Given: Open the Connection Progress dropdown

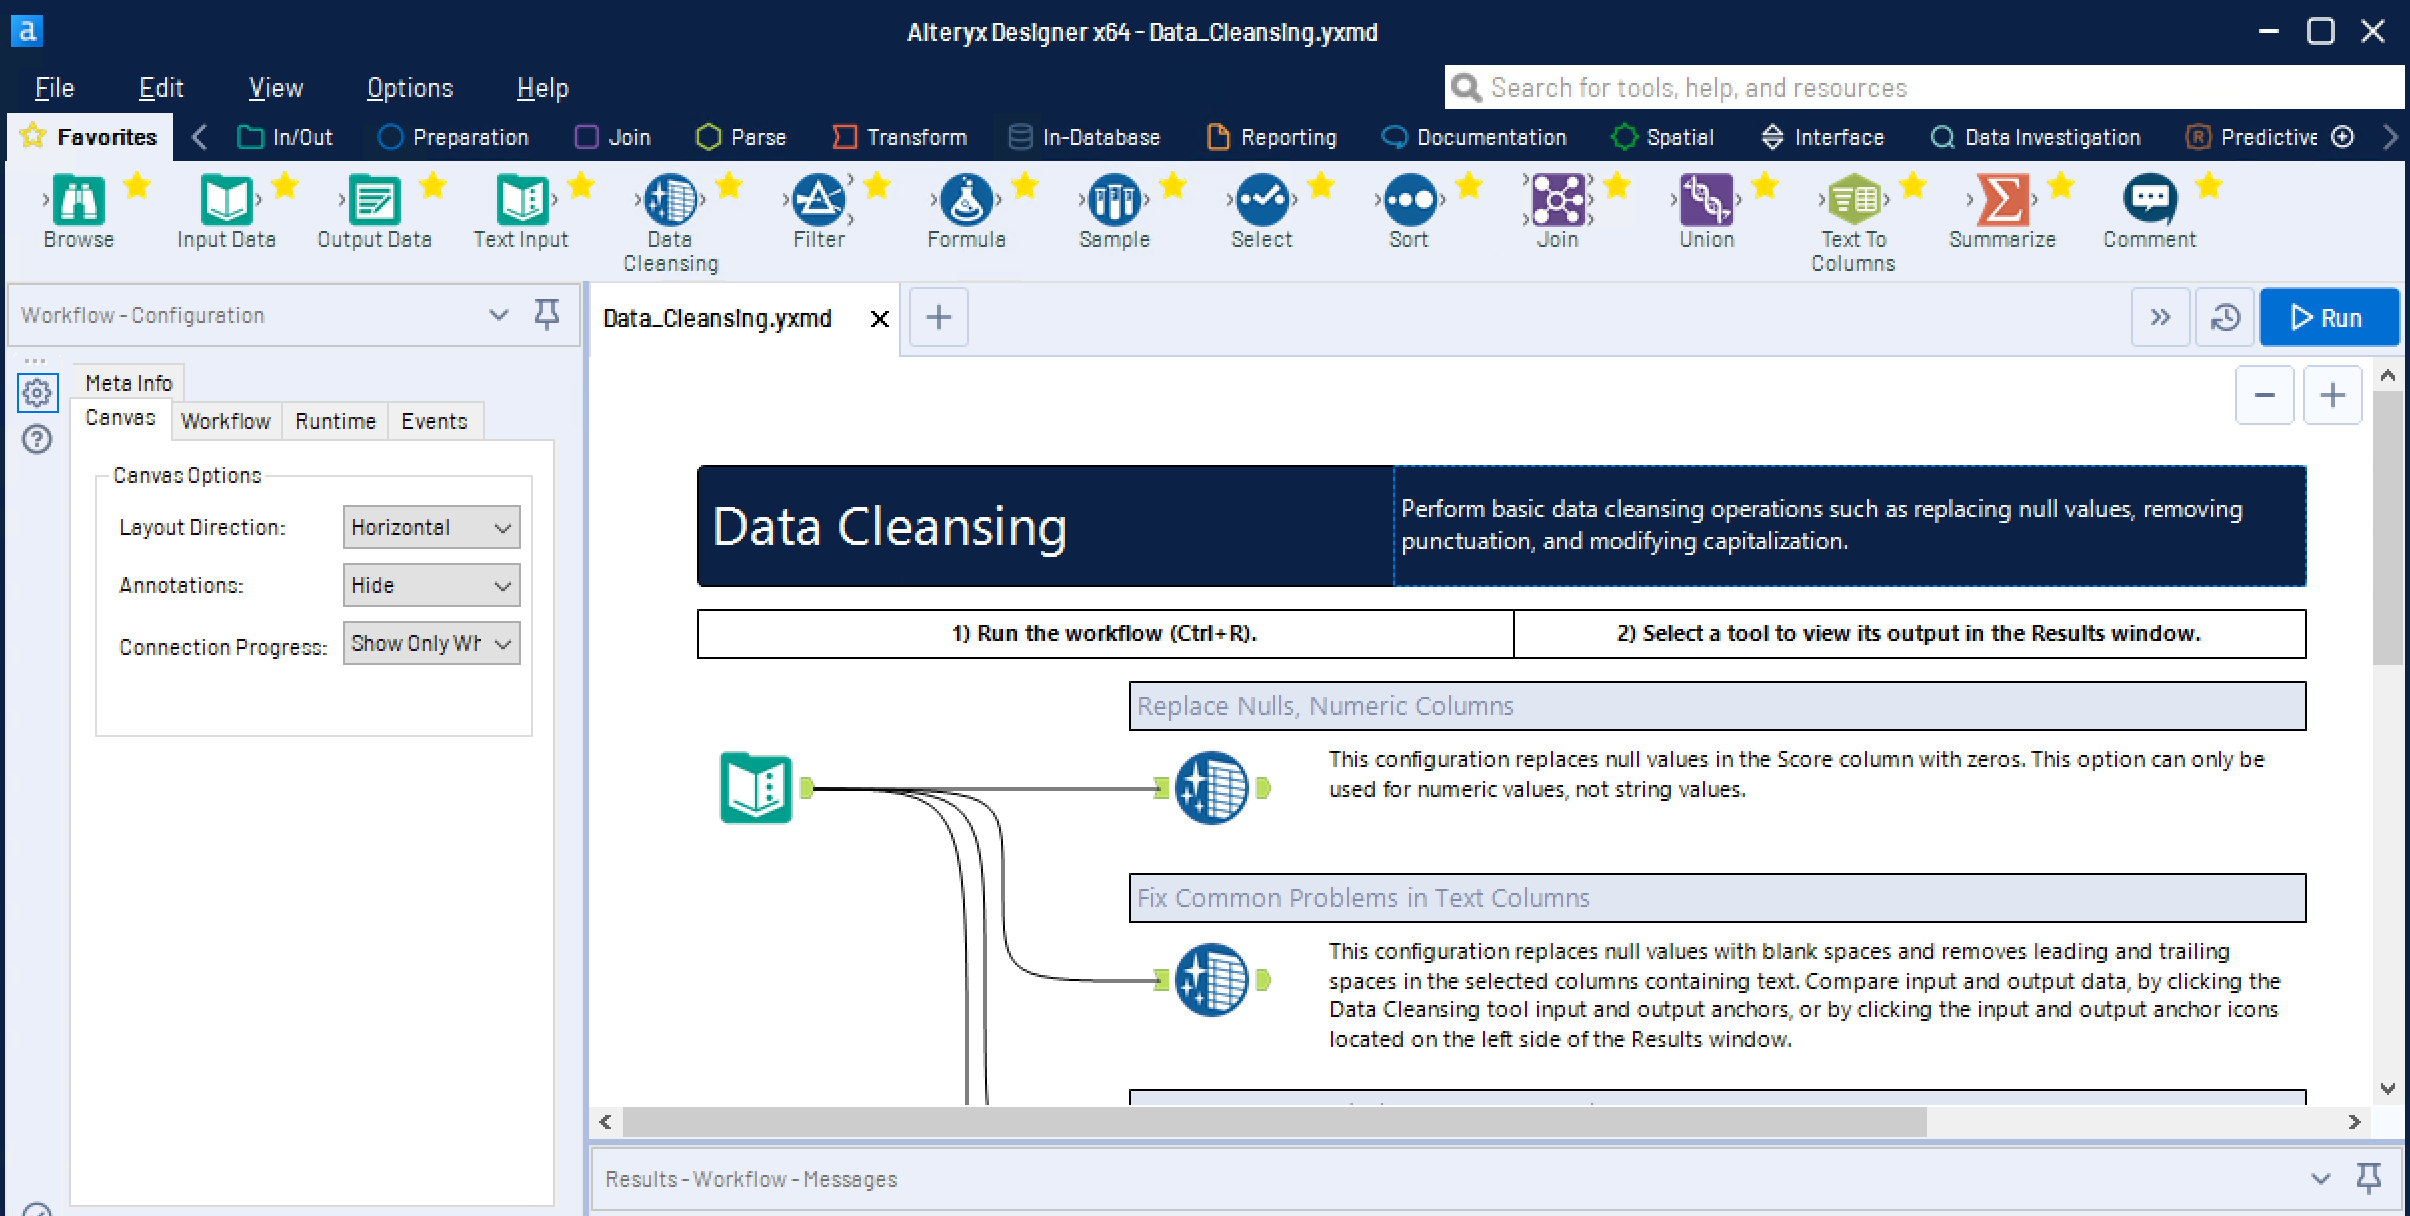Looking at the screenshot, I should [431, 643].
